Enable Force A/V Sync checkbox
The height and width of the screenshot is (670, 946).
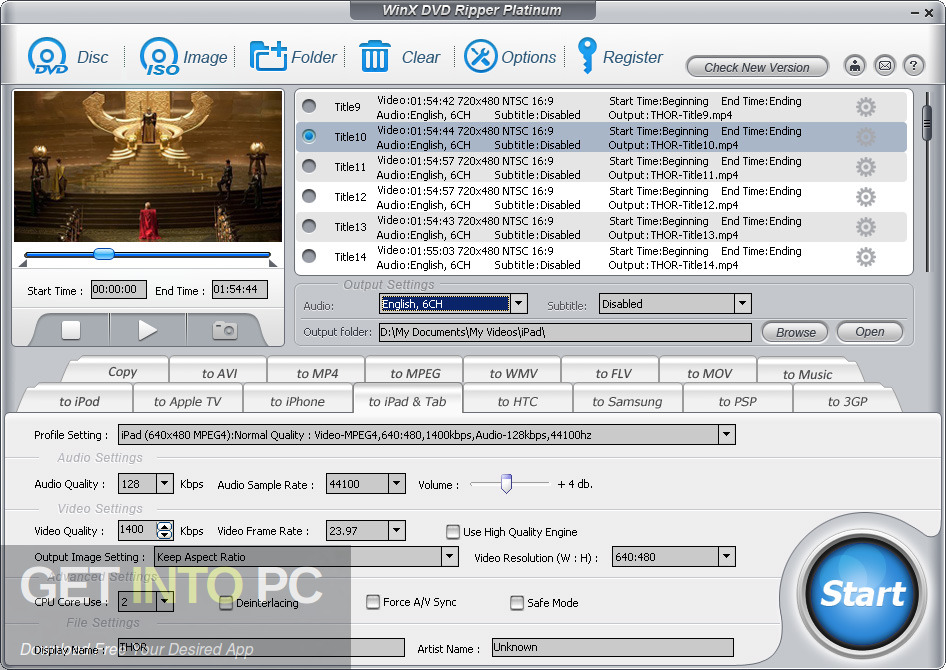(x=373, y=602)
